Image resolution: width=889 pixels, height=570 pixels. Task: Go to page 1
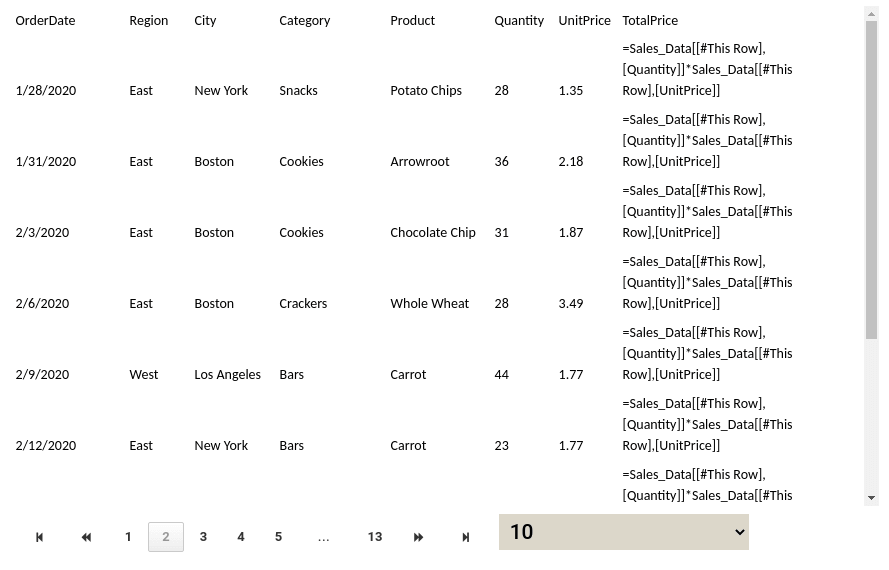128,537
